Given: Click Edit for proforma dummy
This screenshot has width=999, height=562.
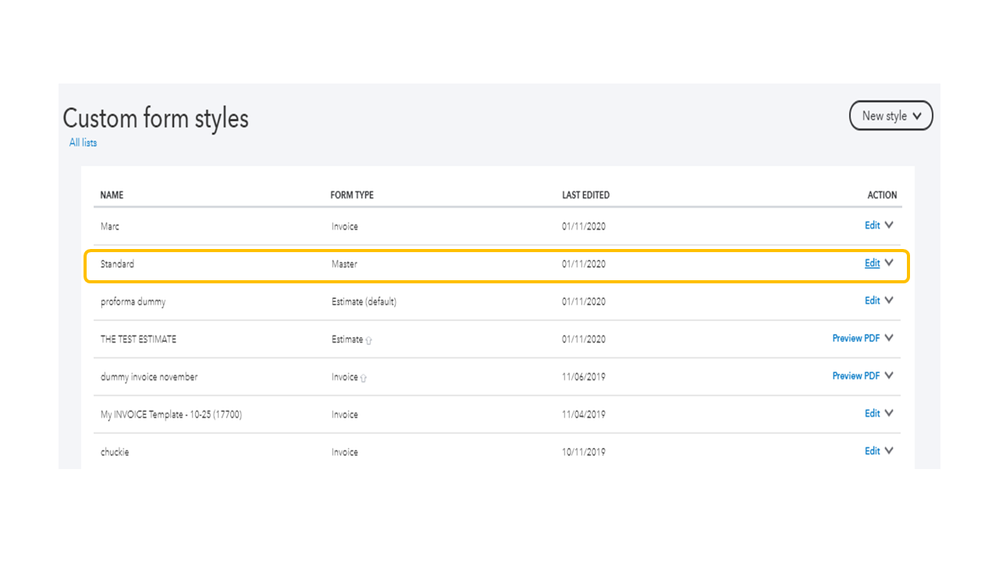Looking at the screenshot, I should tap(872, 301).
